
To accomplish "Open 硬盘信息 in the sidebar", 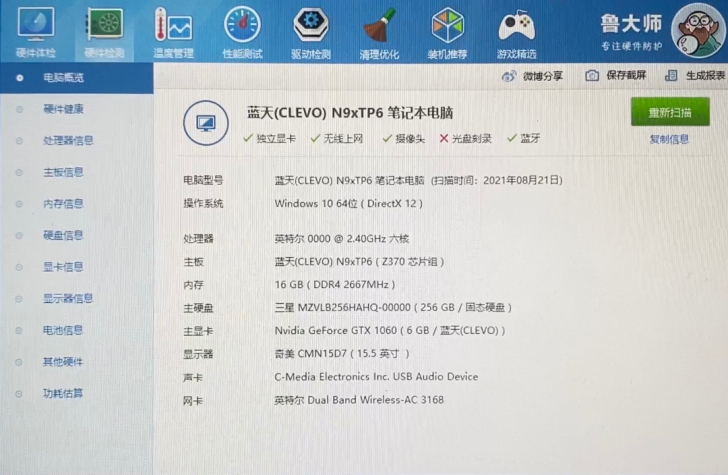I will (x=63, y=235).
